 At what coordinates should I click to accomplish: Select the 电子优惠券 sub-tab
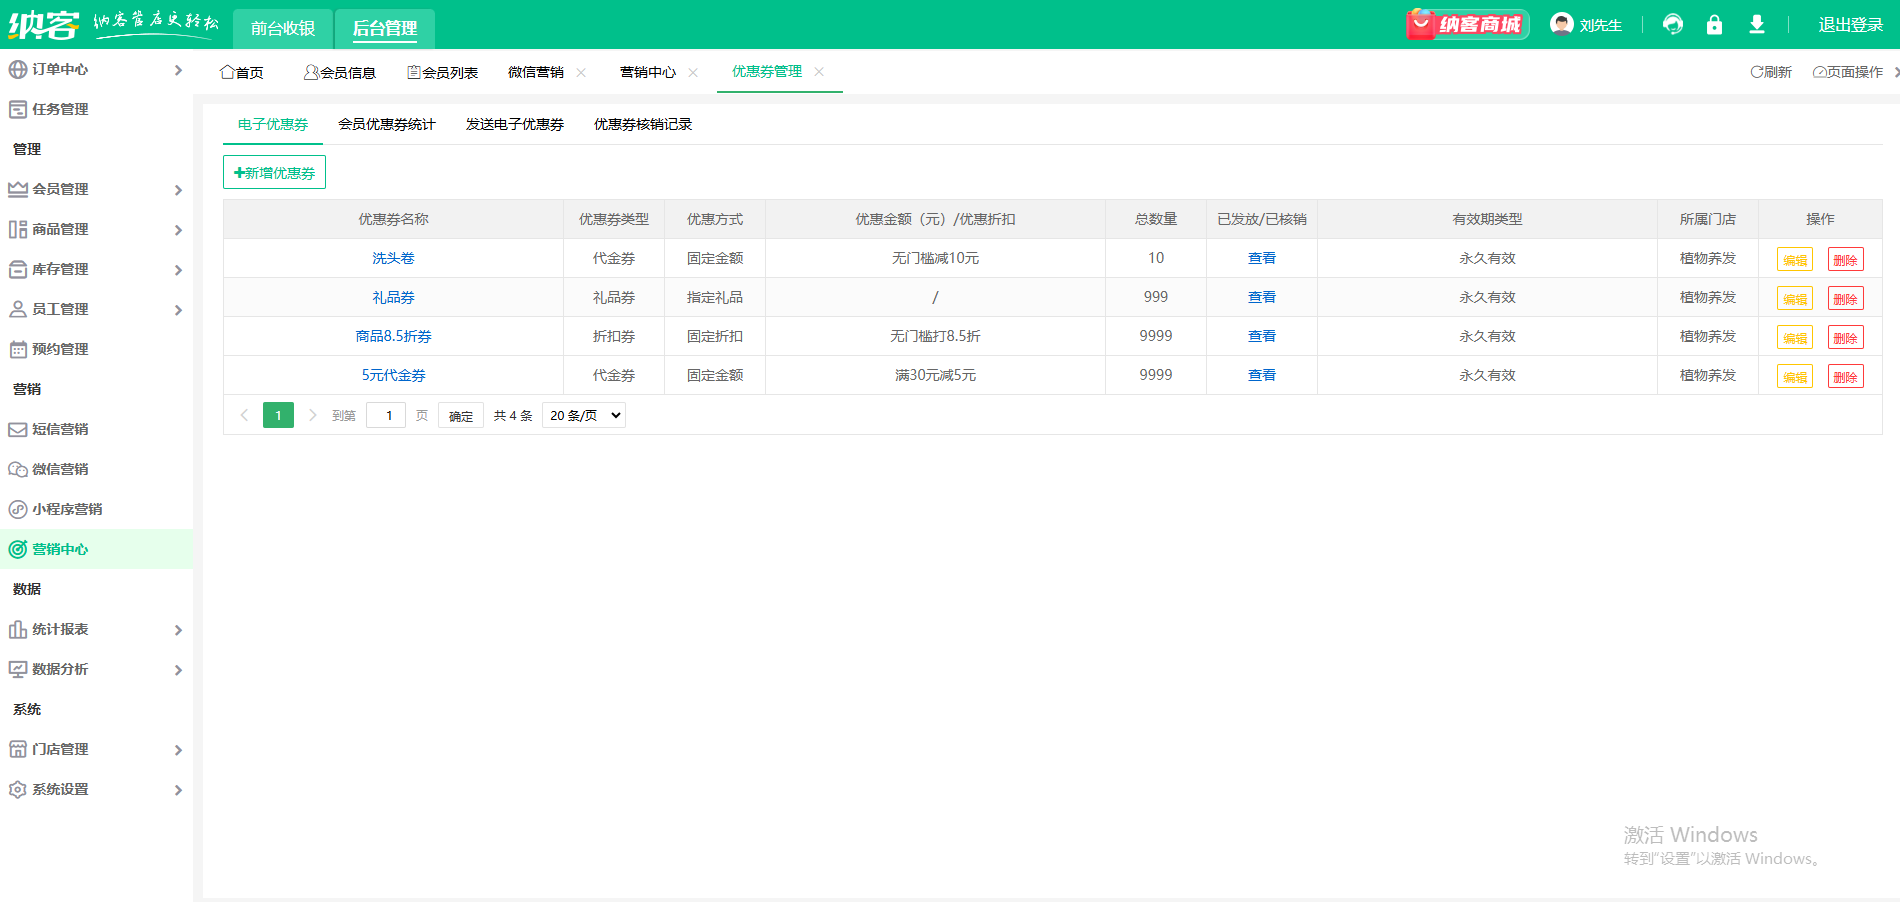coord(273,124)
